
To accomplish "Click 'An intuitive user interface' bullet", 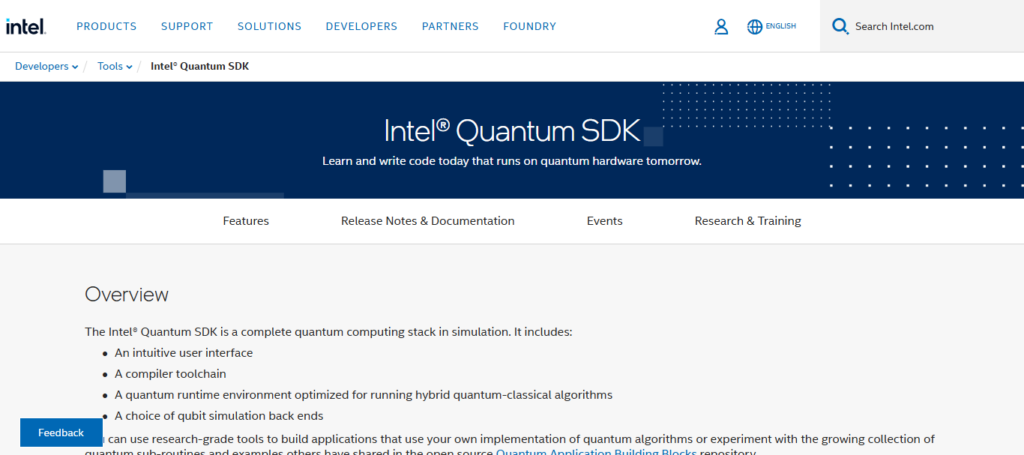I will pyautogui.click(x=184, y=353).
